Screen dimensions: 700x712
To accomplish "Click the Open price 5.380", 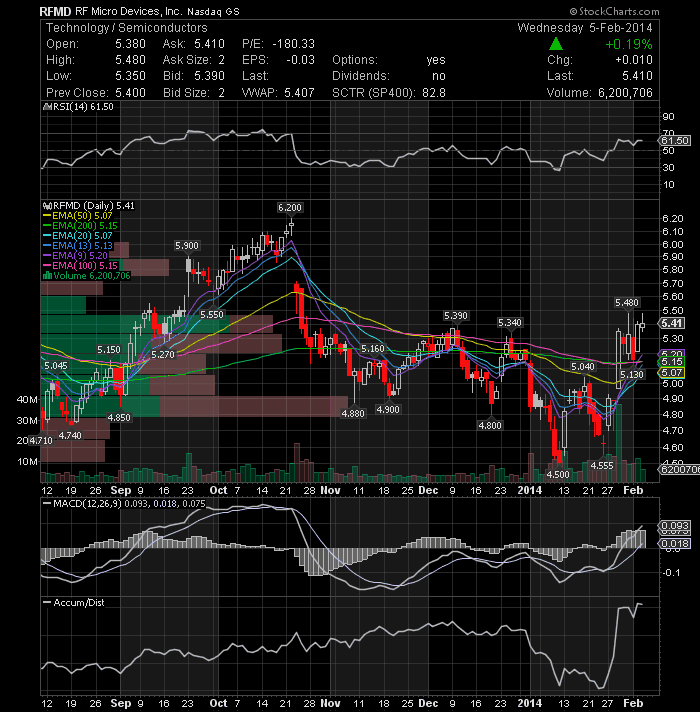I will click(x=130, y=44).
